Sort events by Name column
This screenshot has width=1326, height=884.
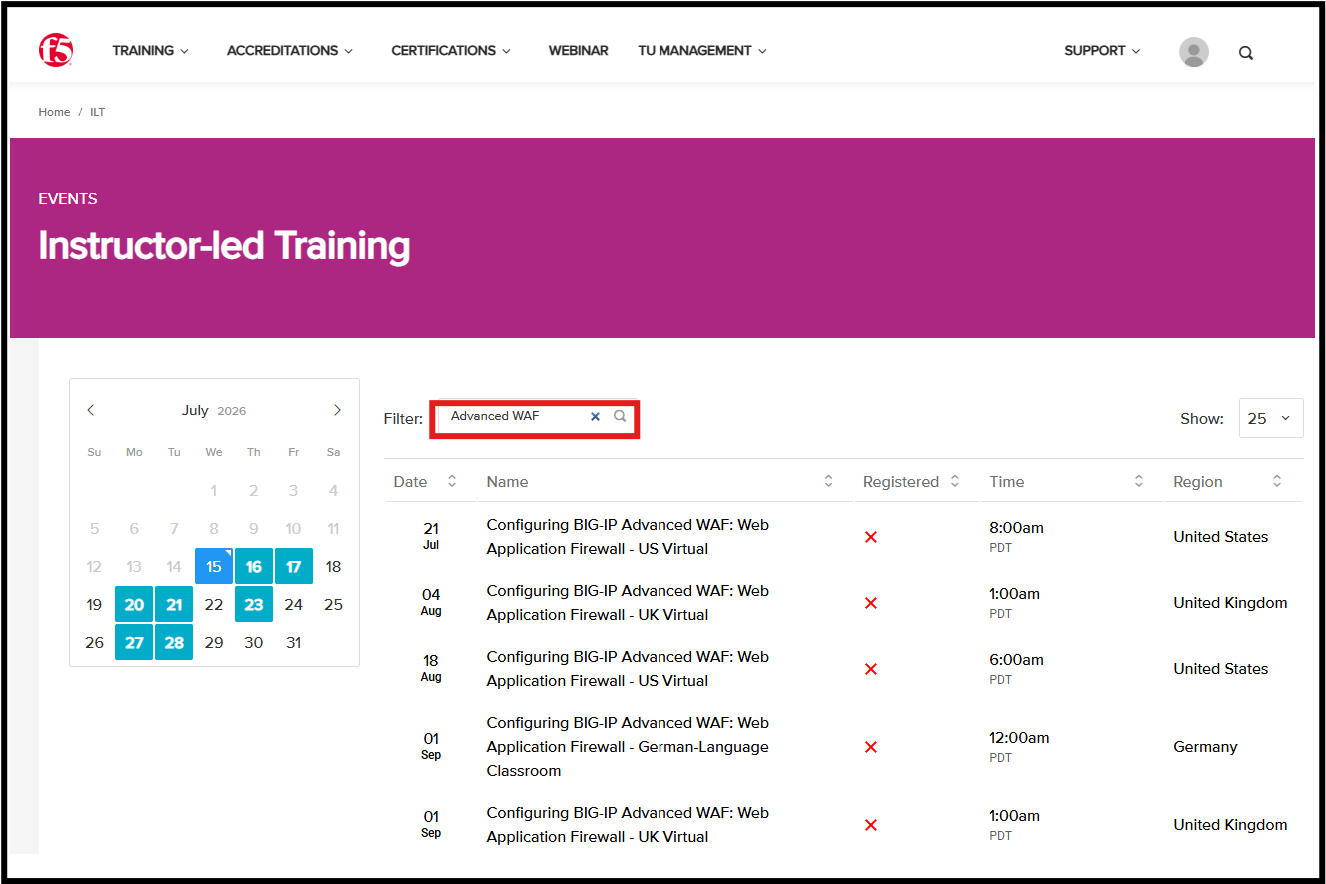828,481
